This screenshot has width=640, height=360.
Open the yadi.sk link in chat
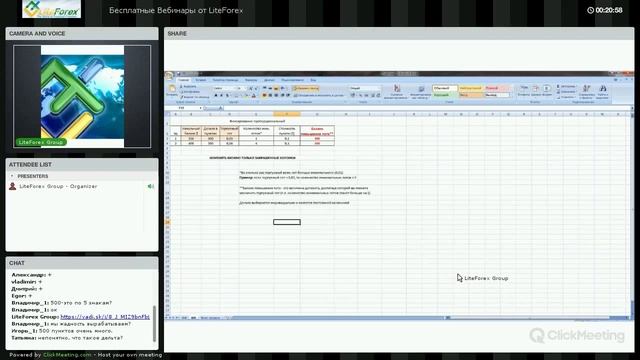coord(105,317)
